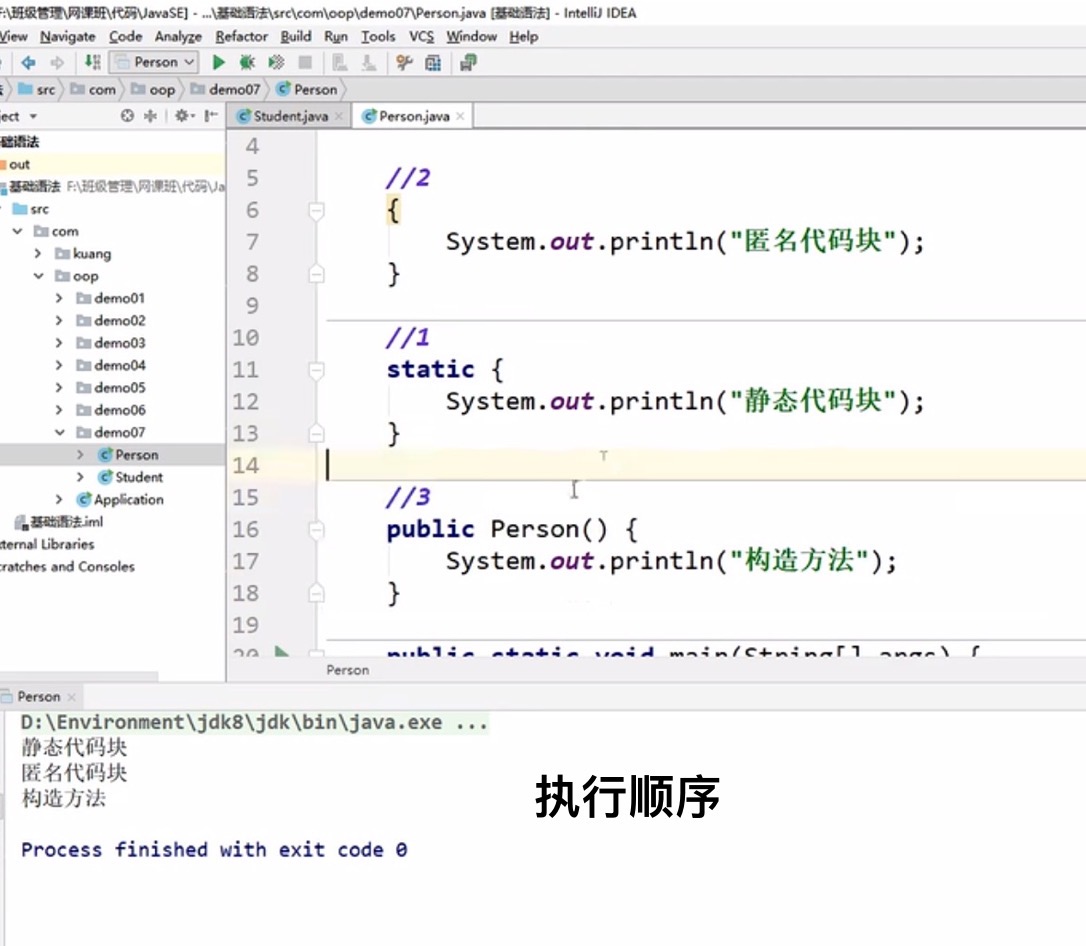
Task: Fold the static block at line 11
Action: [317, 370]
